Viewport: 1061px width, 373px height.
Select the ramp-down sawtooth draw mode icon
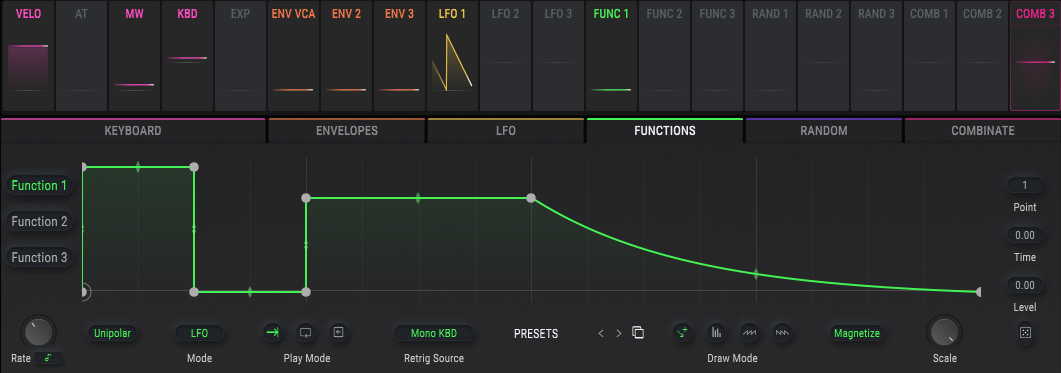coord(782,332)
